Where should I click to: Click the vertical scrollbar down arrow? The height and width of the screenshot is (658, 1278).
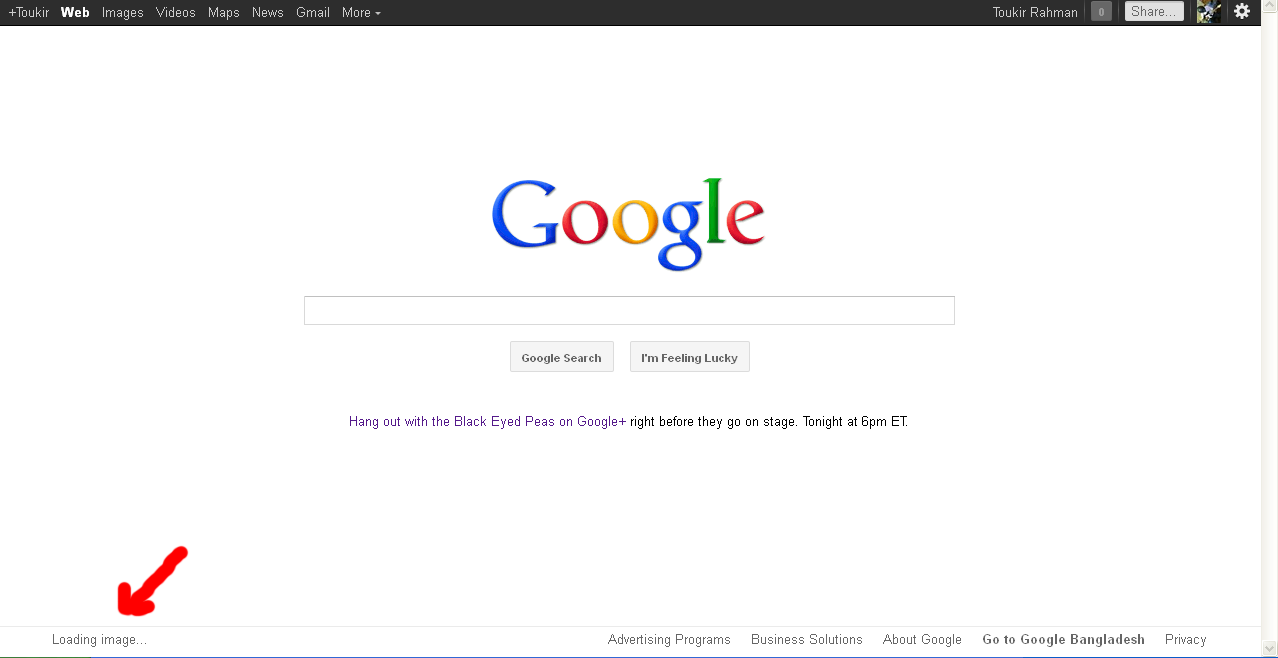tap(1269, 648)
